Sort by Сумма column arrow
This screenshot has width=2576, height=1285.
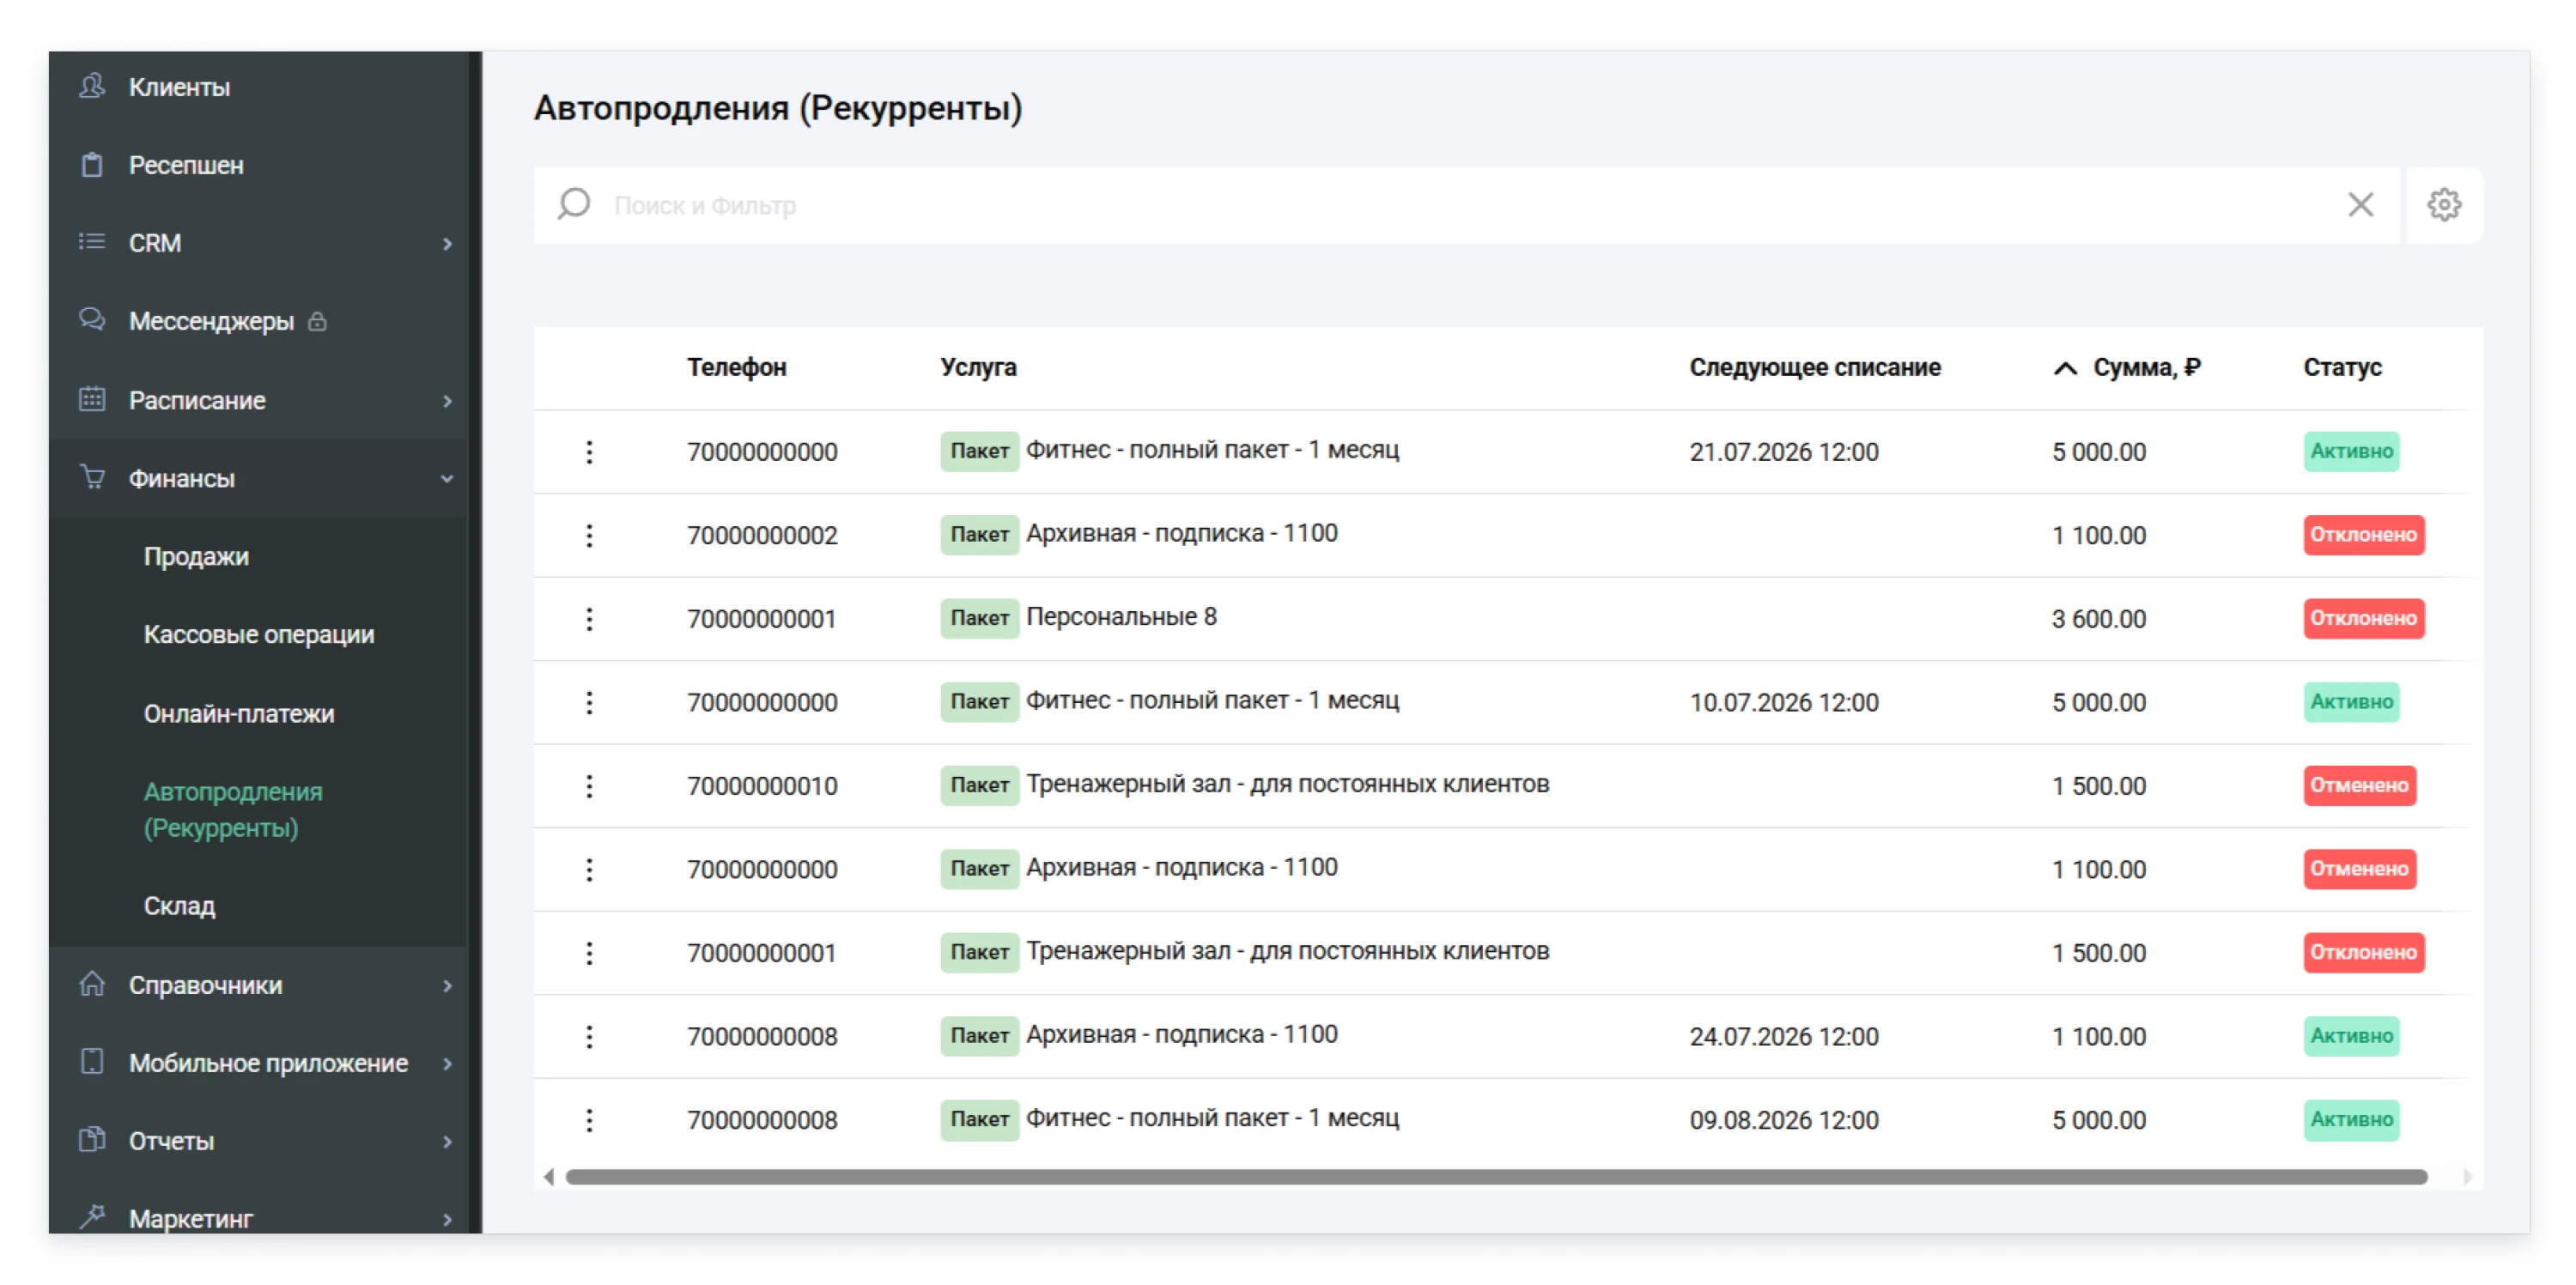point(2064,368)
